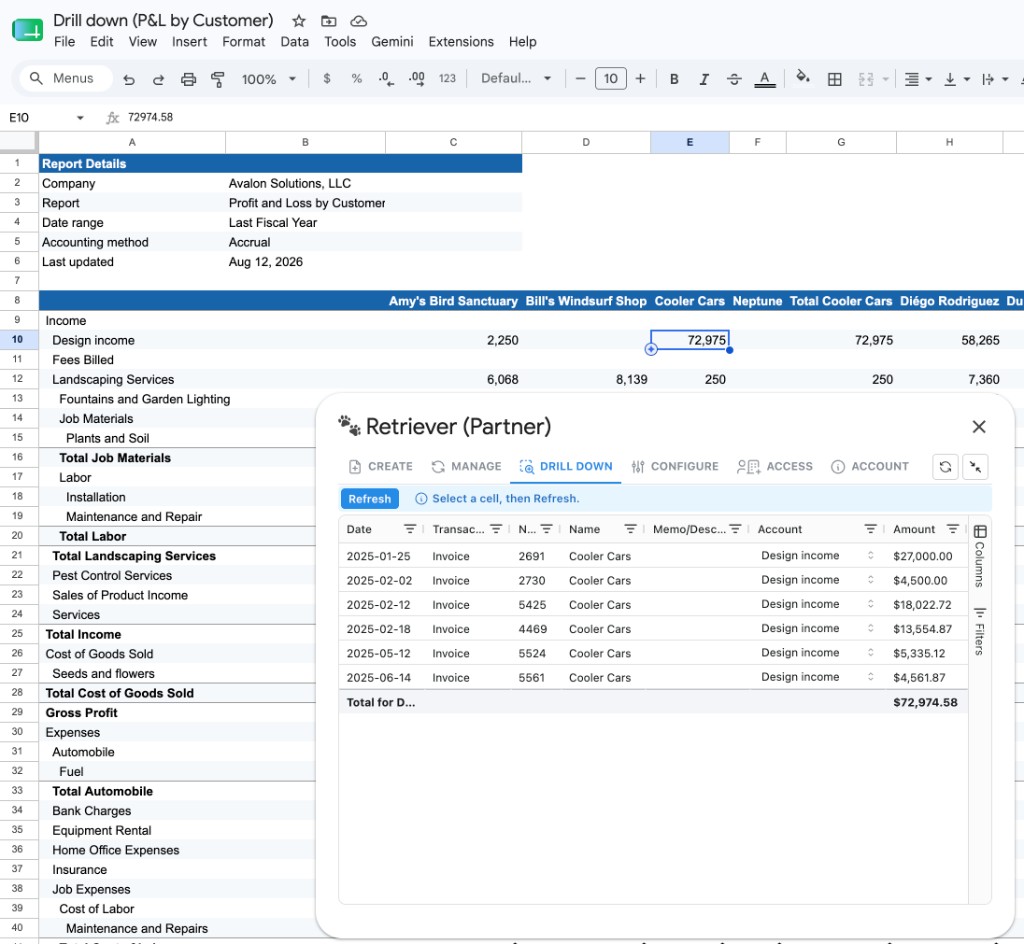The height and width of the screenshot is (944, 1024).
Task: Open the Sheets home icon
Action: pos(27,30)
